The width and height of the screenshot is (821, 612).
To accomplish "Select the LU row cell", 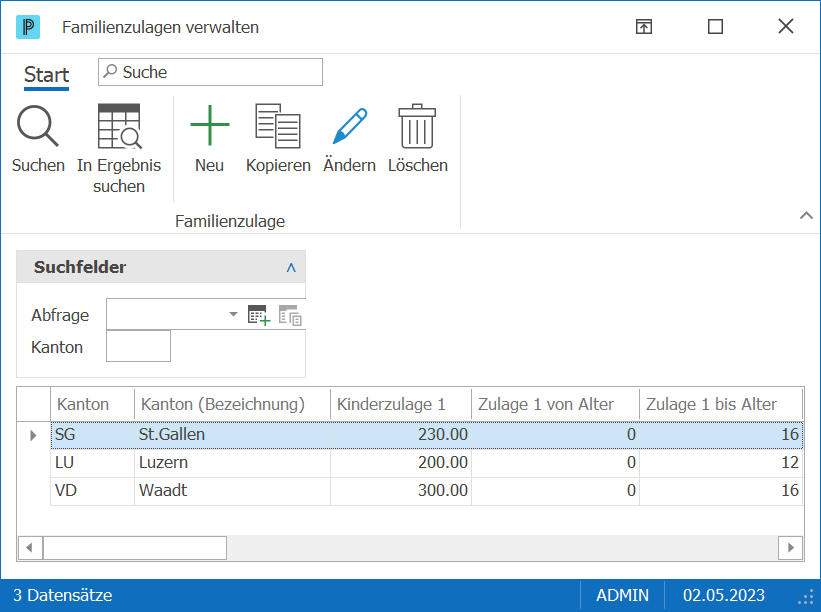I will click(x=93, y=463).
